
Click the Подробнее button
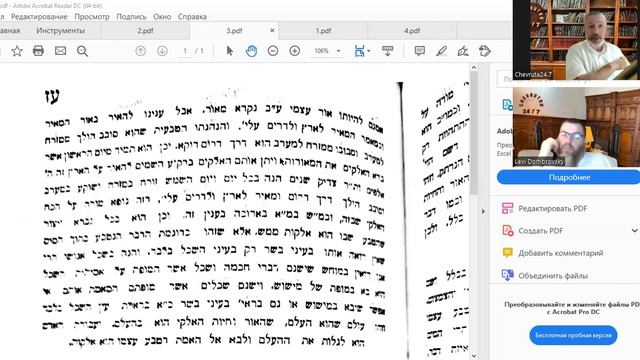point(569,178)
